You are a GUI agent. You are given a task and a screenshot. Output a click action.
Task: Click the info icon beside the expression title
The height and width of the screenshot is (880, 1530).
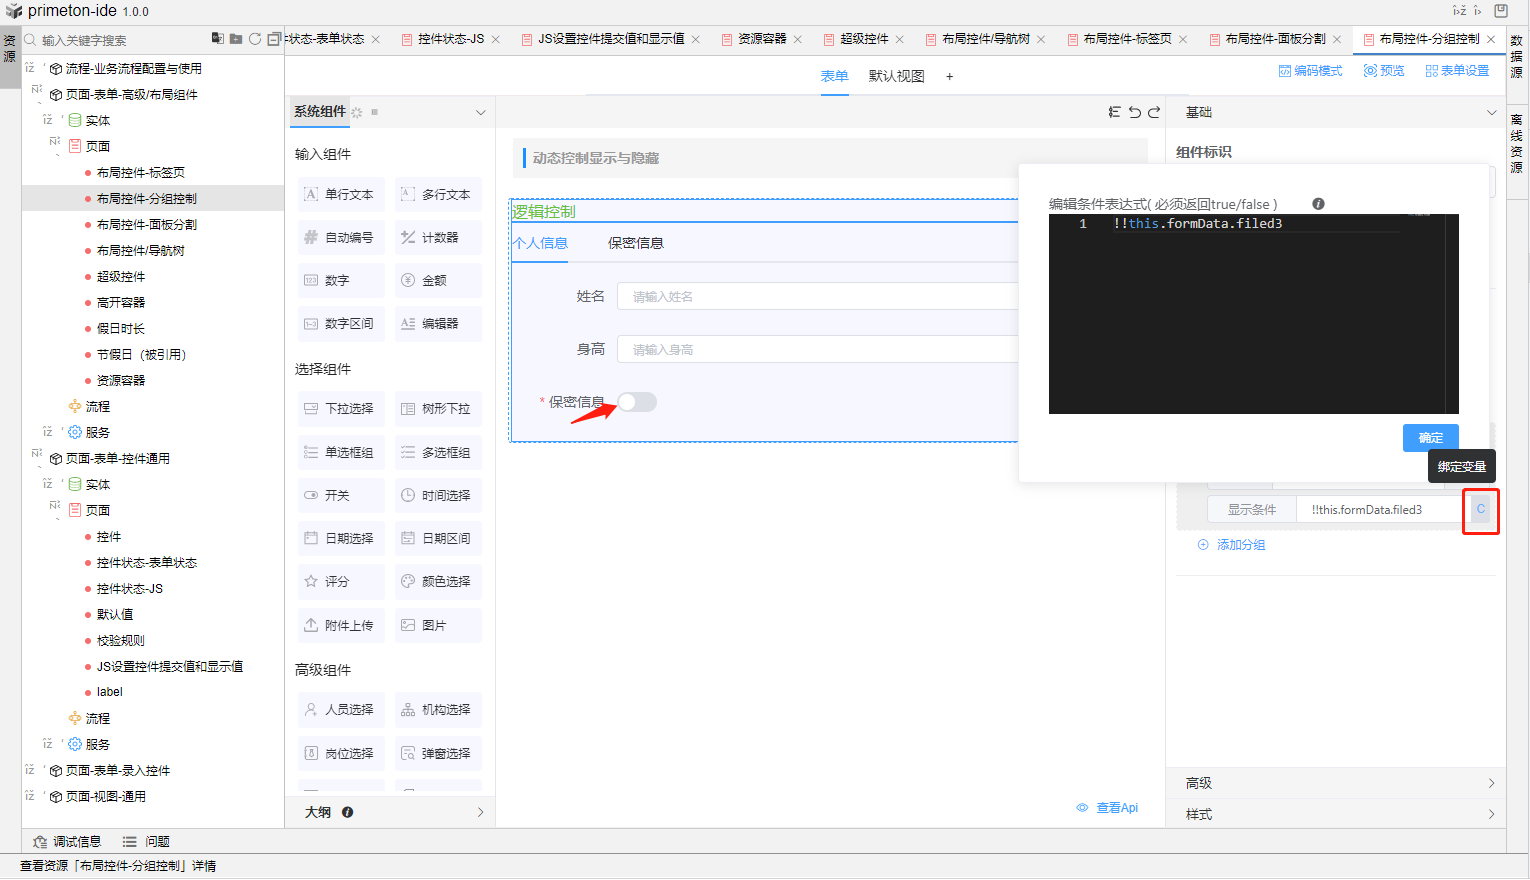point(1318,204)
